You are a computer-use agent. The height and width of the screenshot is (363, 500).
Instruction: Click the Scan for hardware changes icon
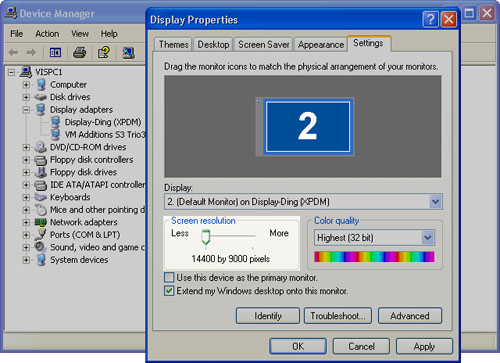[128, 52]
